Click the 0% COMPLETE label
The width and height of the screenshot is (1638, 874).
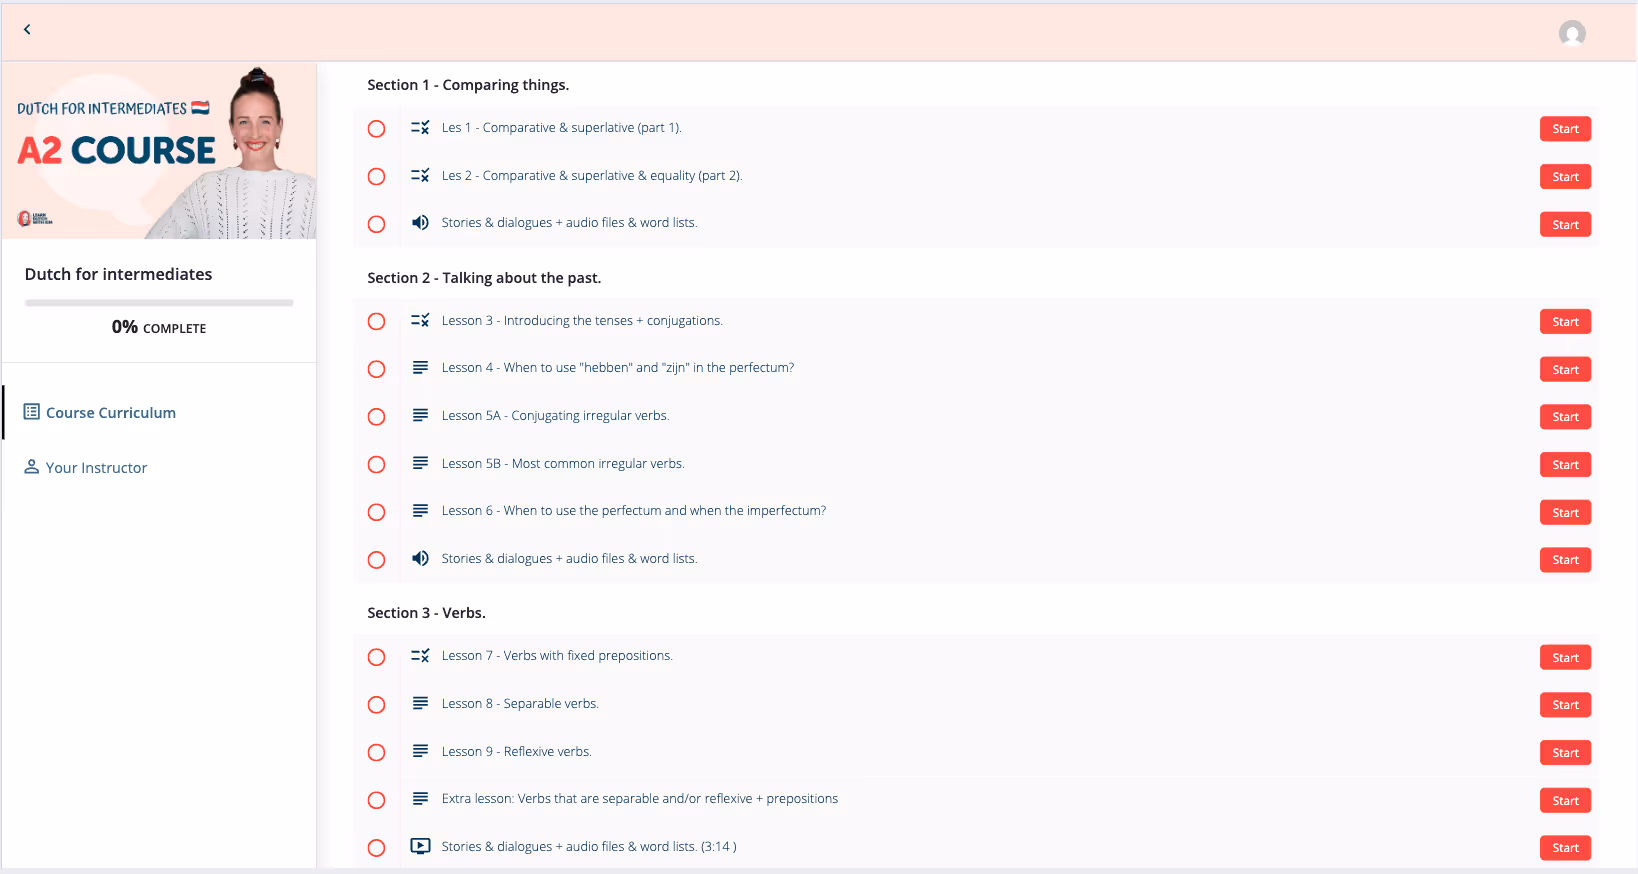coord(159,327)
